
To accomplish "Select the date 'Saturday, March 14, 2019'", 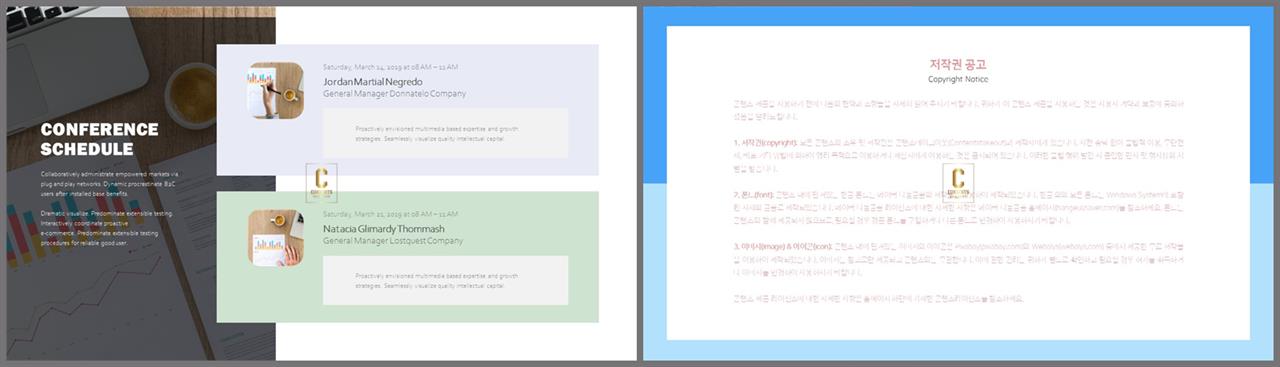I will coord(391,67).
